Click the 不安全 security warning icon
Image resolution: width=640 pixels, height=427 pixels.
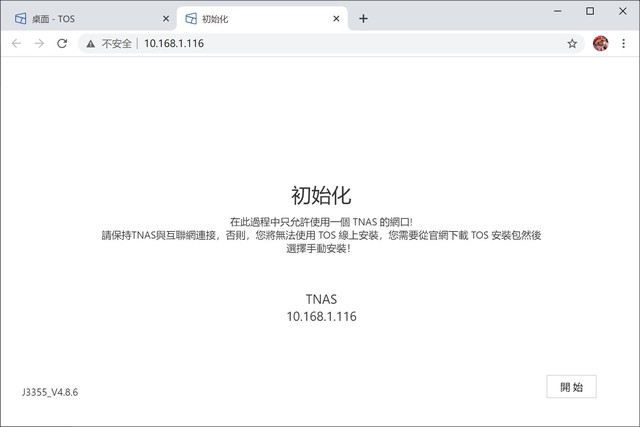pos(91,44)
